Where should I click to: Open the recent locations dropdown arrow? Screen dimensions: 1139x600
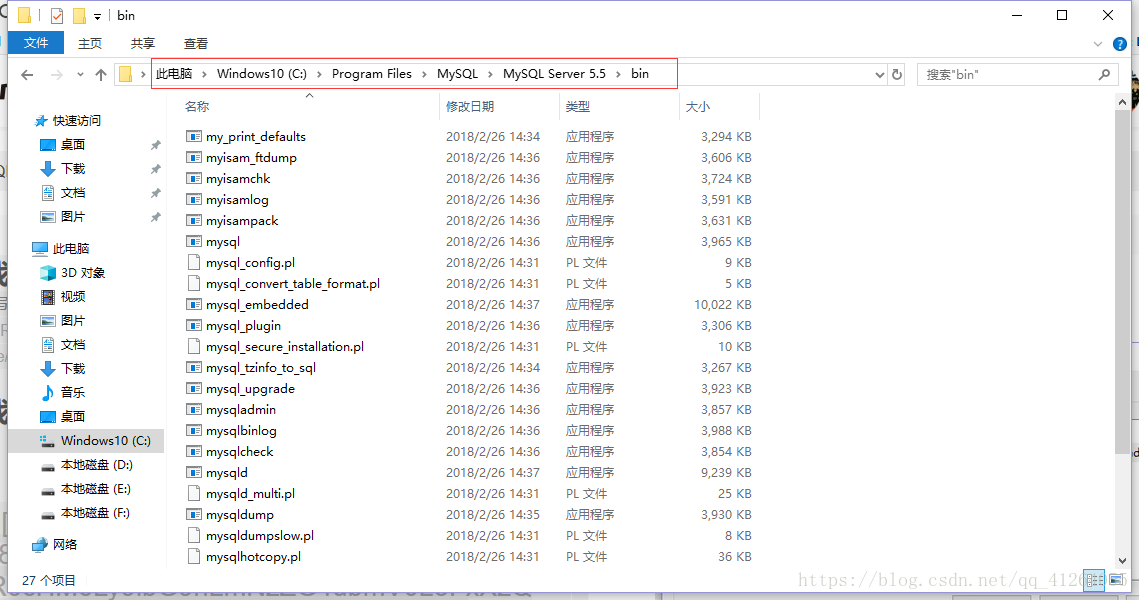pyautogui.click(x=80, y=74)
